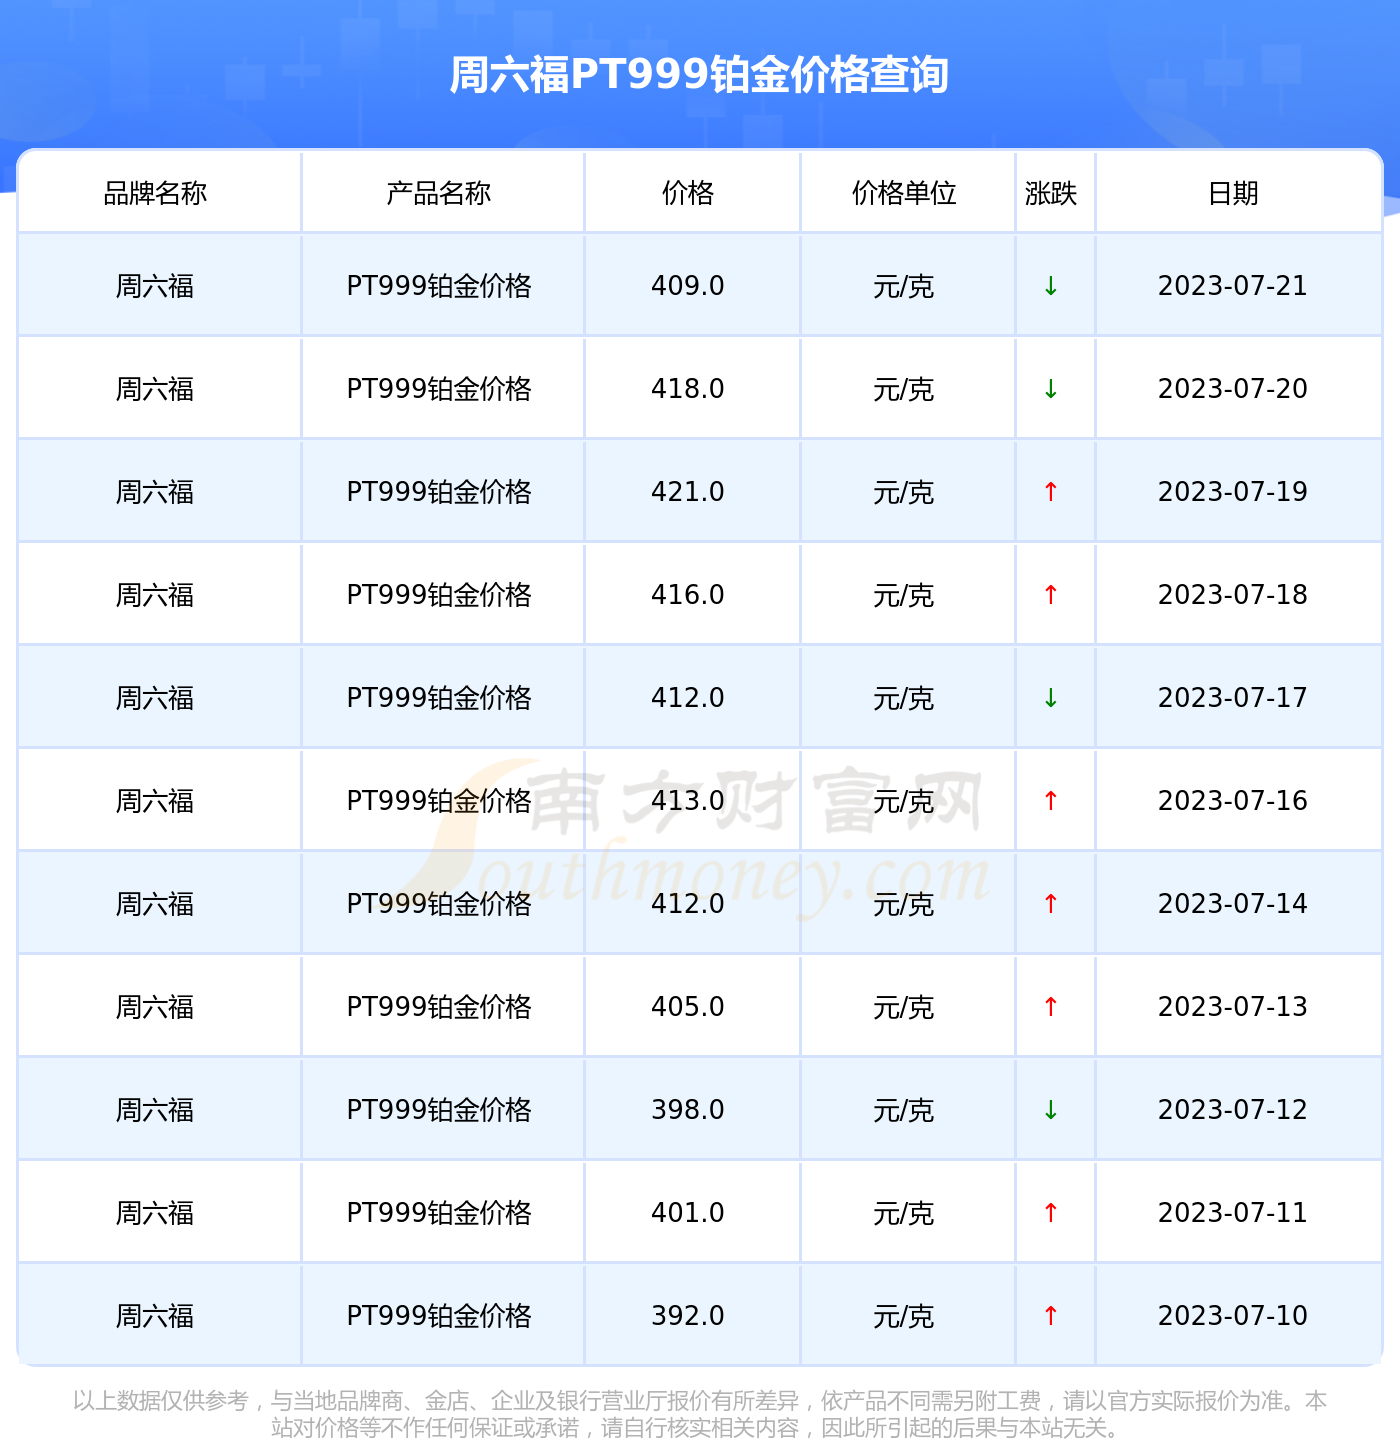Click the disclaimer text starting 以上数据仅供参考
The width and height of the screenshot is (1400, 1455).
click(699, 1414)
